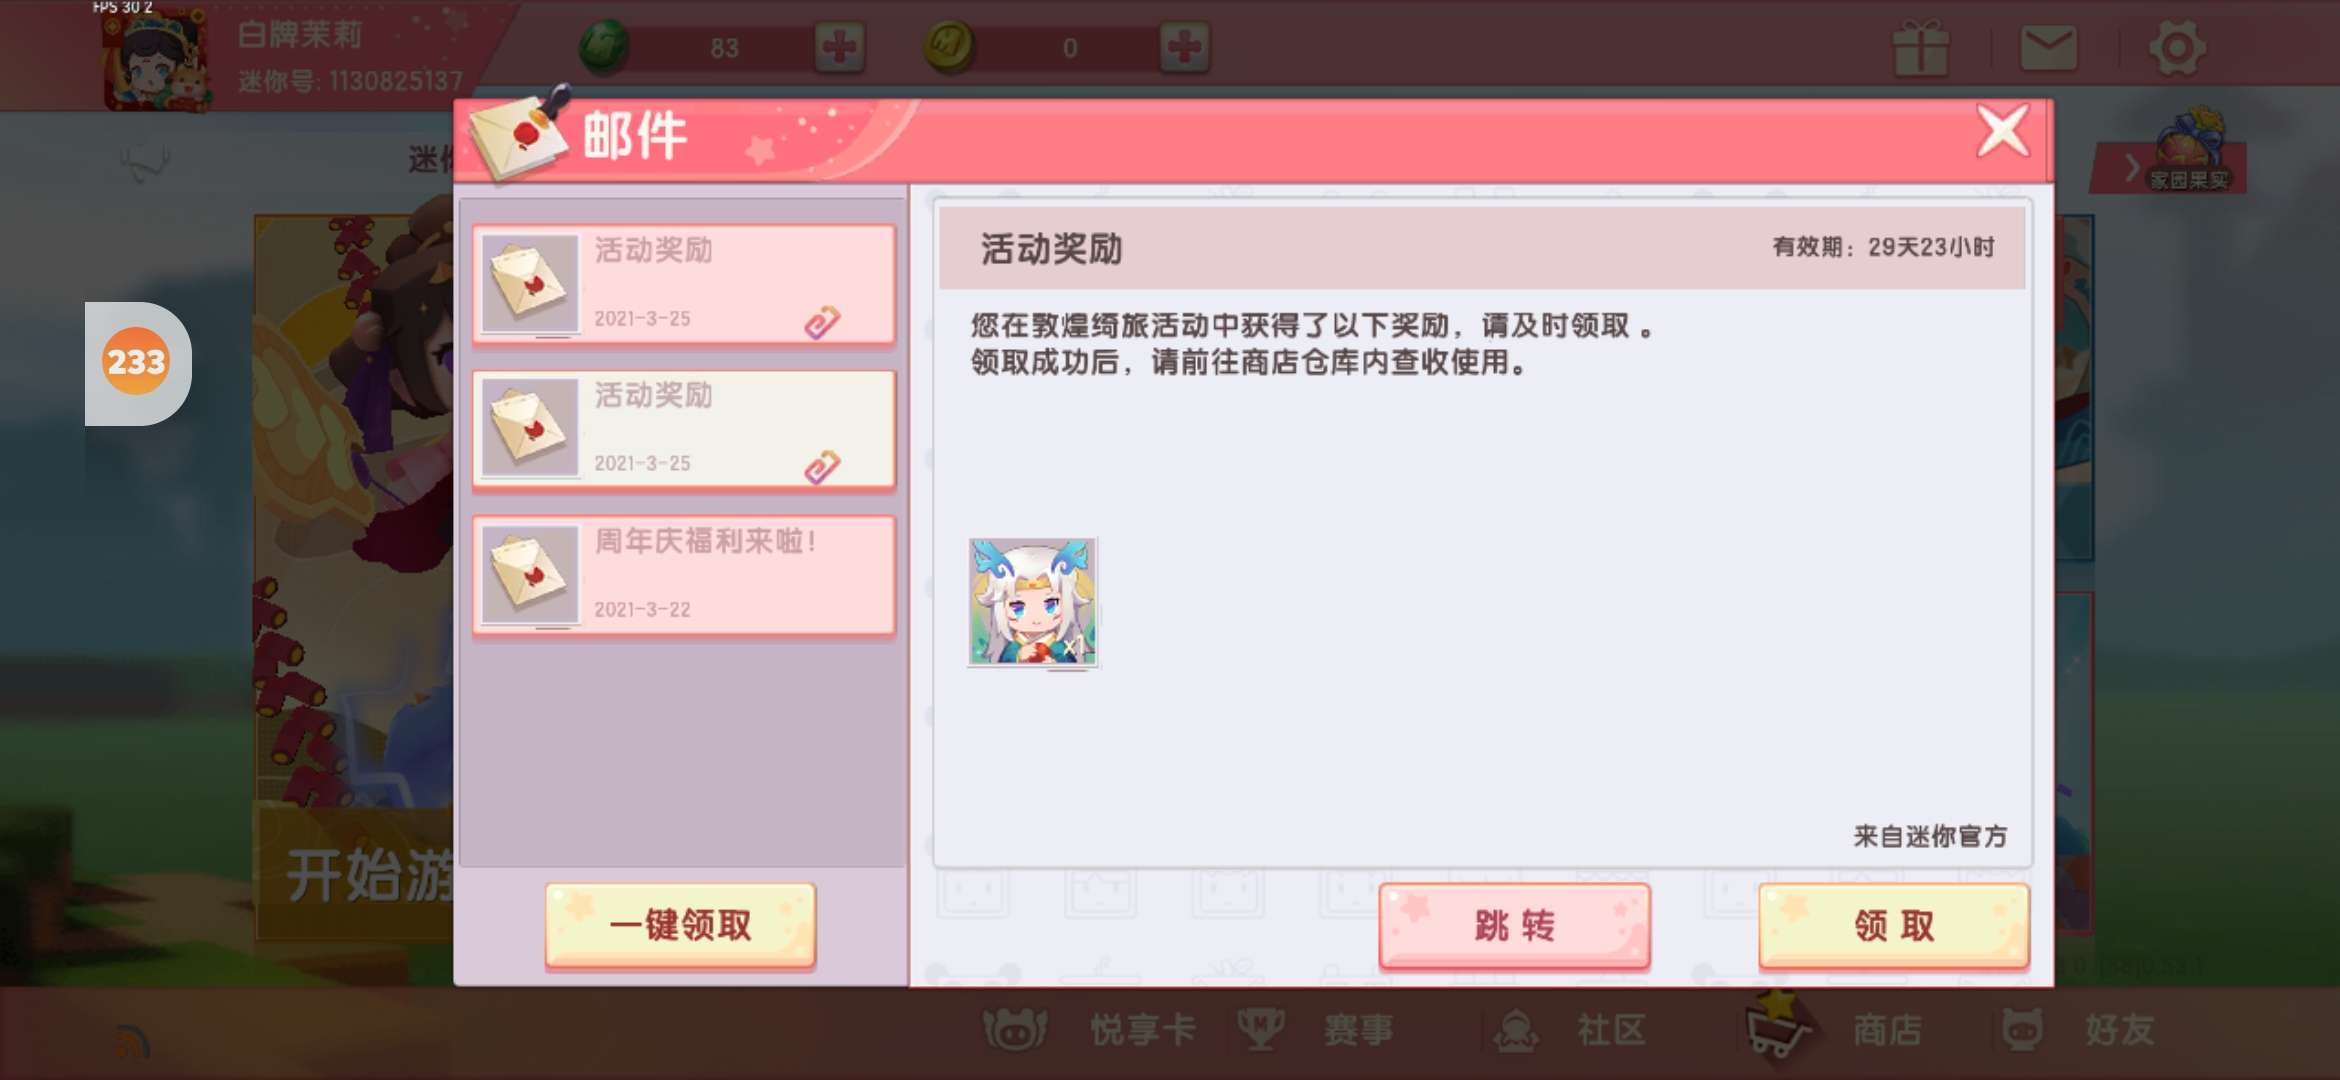Click the character avatar reward thumbnail

(x=1033, y=602)
